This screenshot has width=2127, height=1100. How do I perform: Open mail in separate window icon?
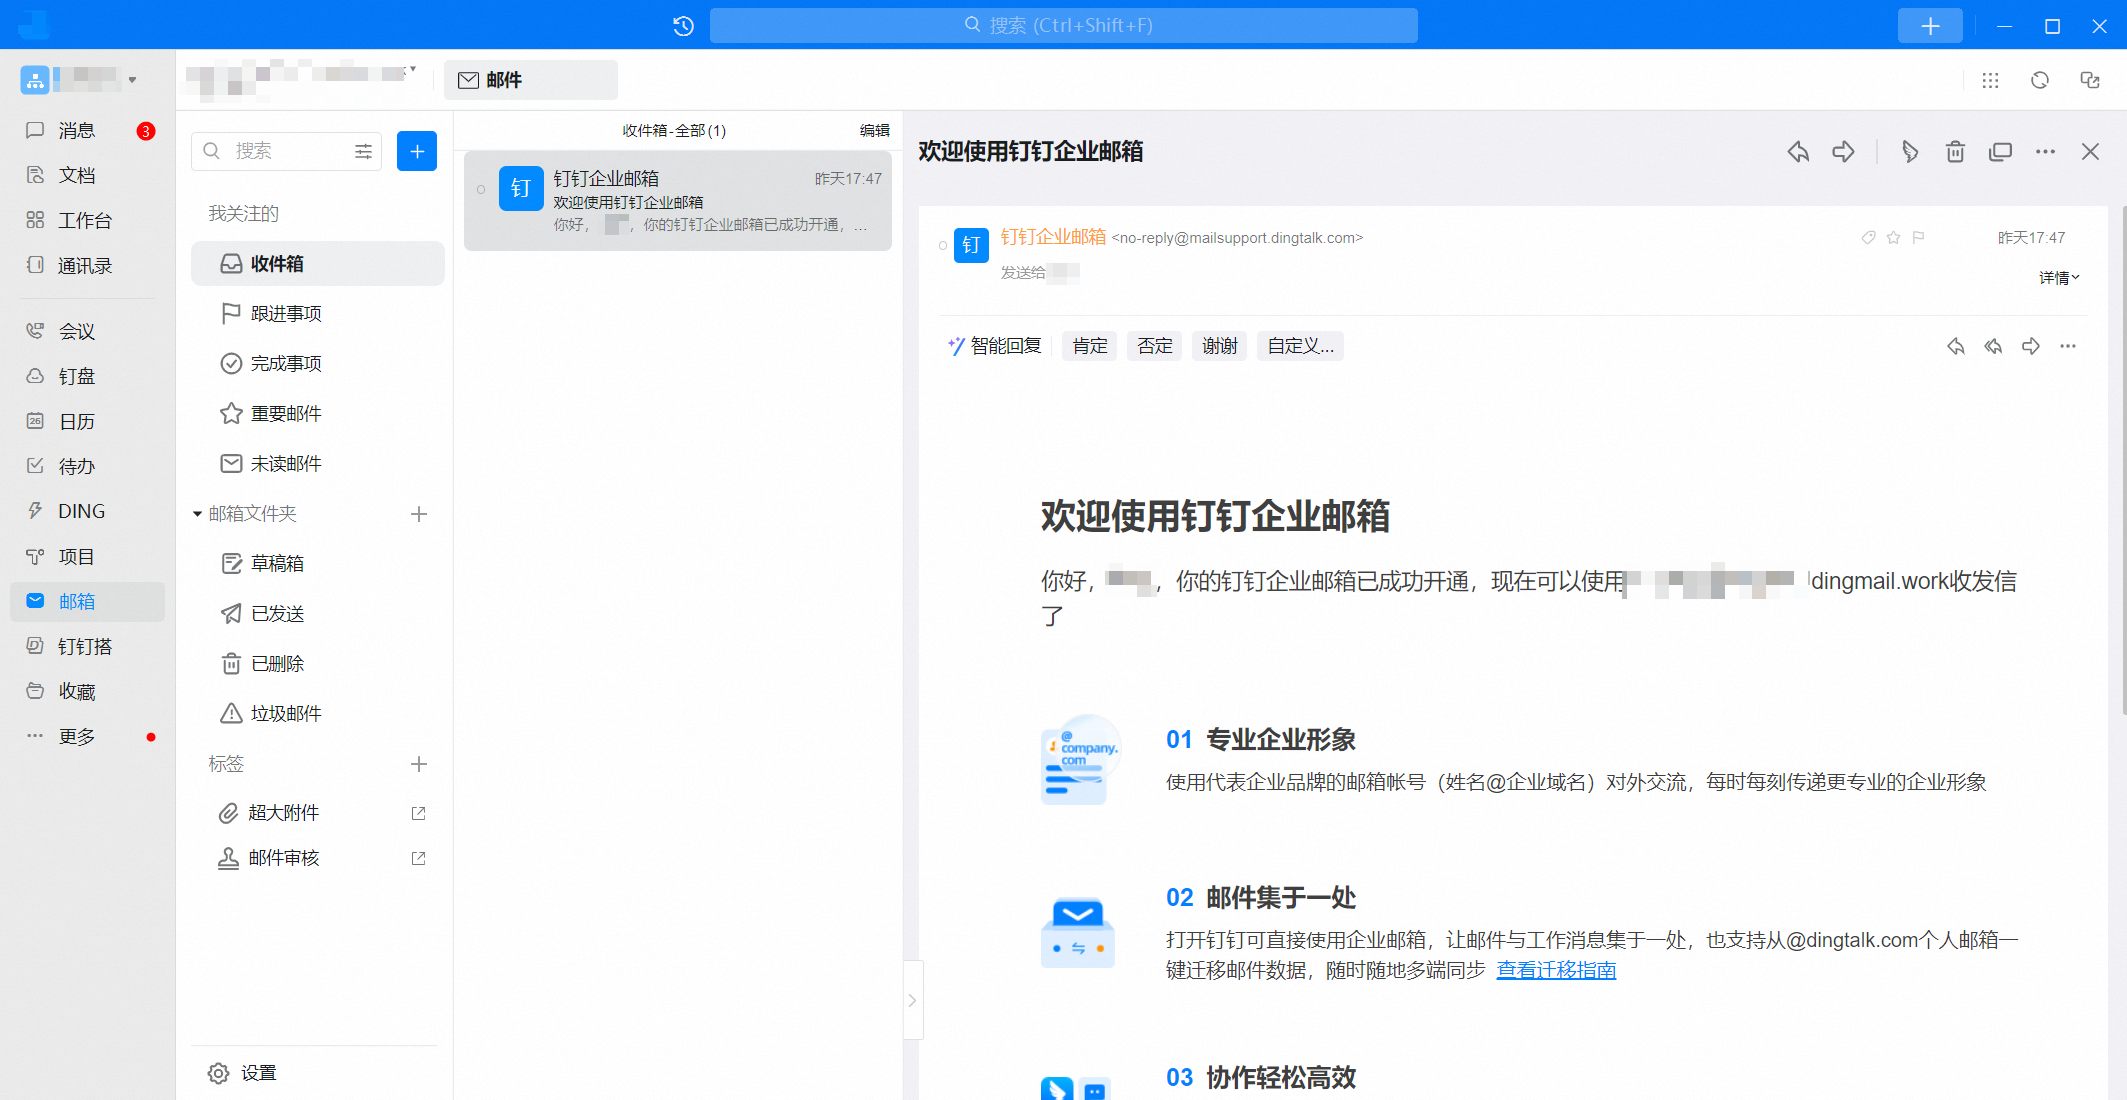(x=2001, y=152)
